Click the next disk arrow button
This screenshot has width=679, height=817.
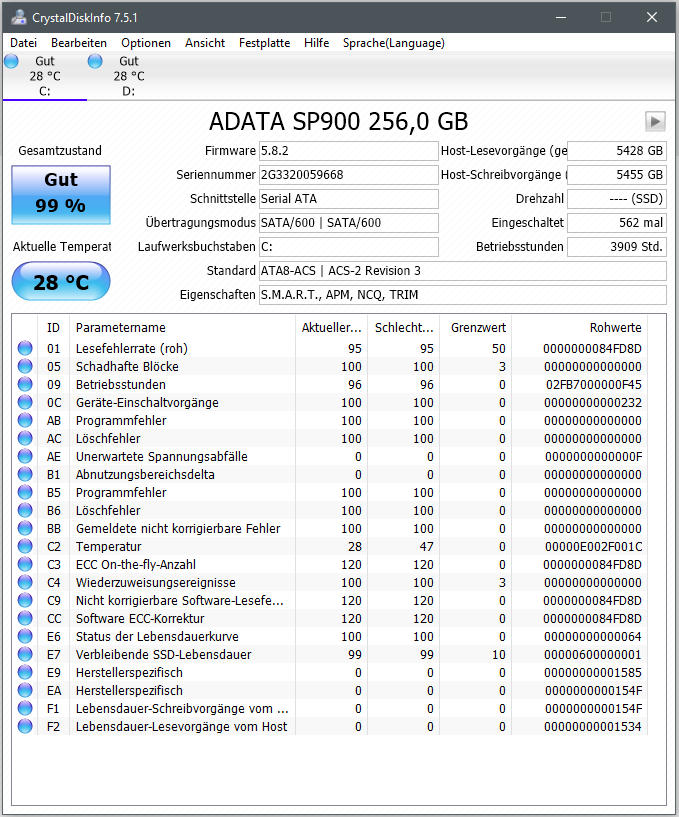click(655, 121)
